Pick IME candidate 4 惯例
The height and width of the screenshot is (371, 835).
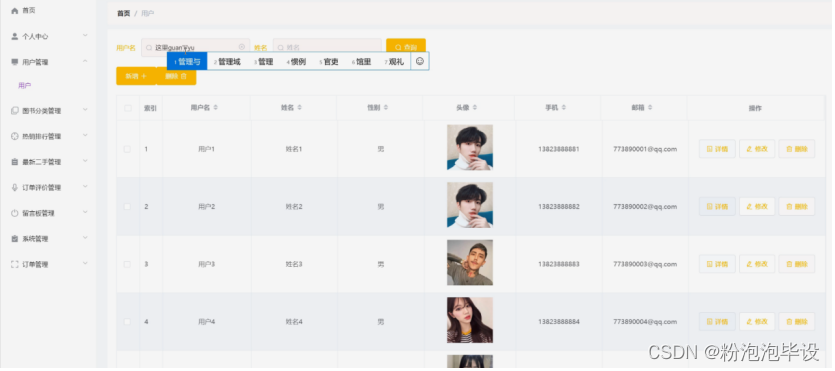click(x=296, y=62)
